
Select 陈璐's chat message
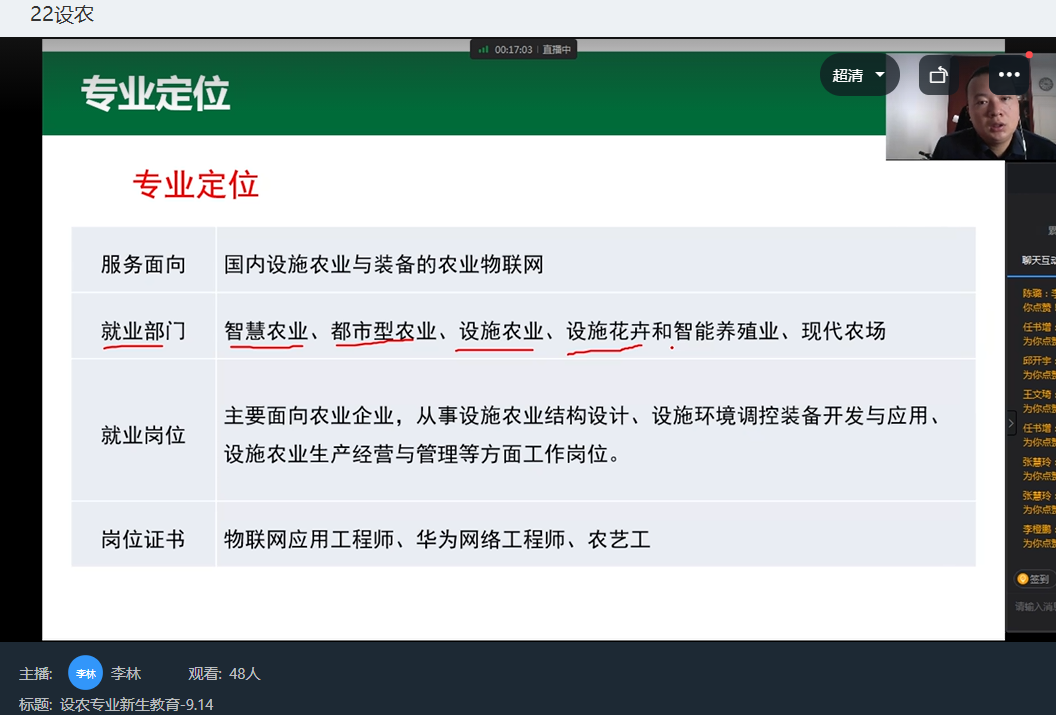[x=1038, y=301]
